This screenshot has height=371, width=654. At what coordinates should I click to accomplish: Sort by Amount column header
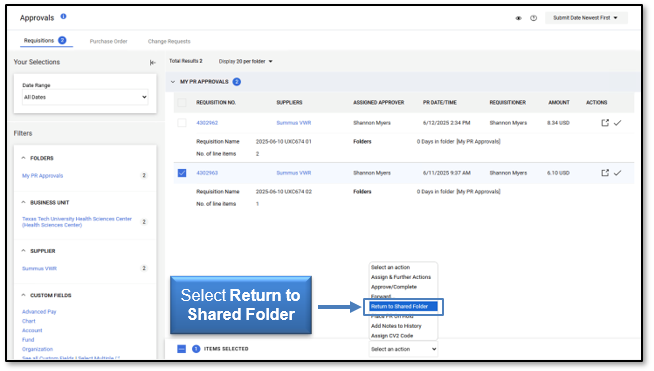tap(559, 103)
